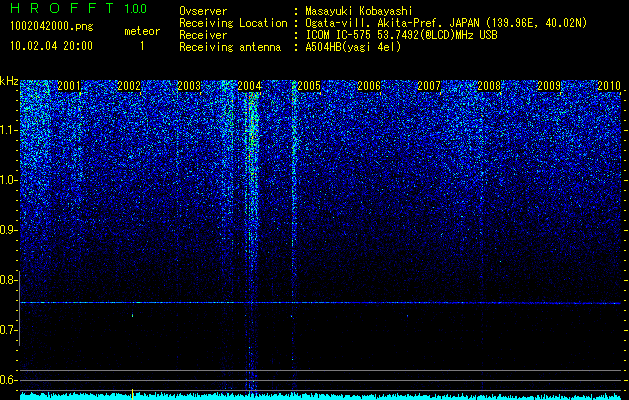Click the ICOM IC-575 receiver frequency text

point(401,35)
